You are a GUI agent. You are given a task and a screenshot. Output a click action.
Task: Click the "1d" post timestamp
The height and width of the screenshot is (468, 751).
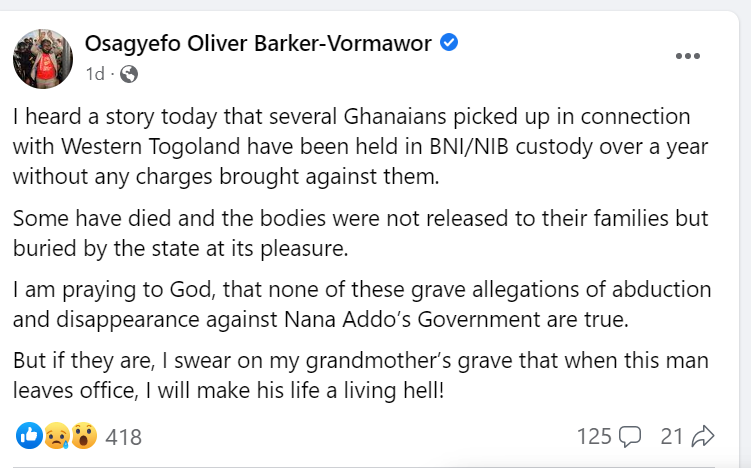(x=95, y=74)
